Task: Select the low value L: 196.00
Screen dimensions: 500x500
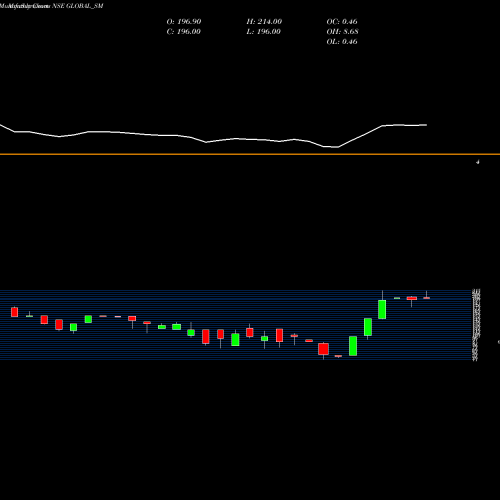Action: (263, 32)
